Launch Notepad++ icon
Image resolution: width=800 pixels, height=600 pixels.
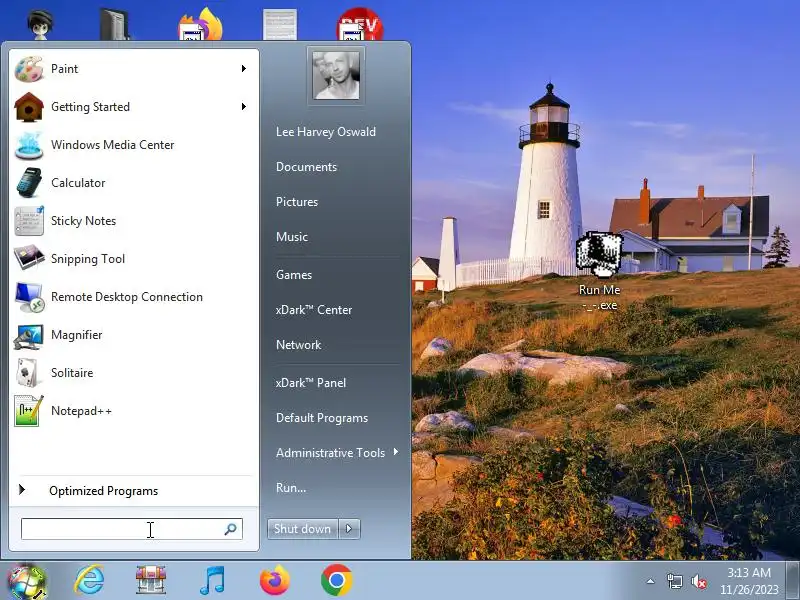tap(29, 411)
